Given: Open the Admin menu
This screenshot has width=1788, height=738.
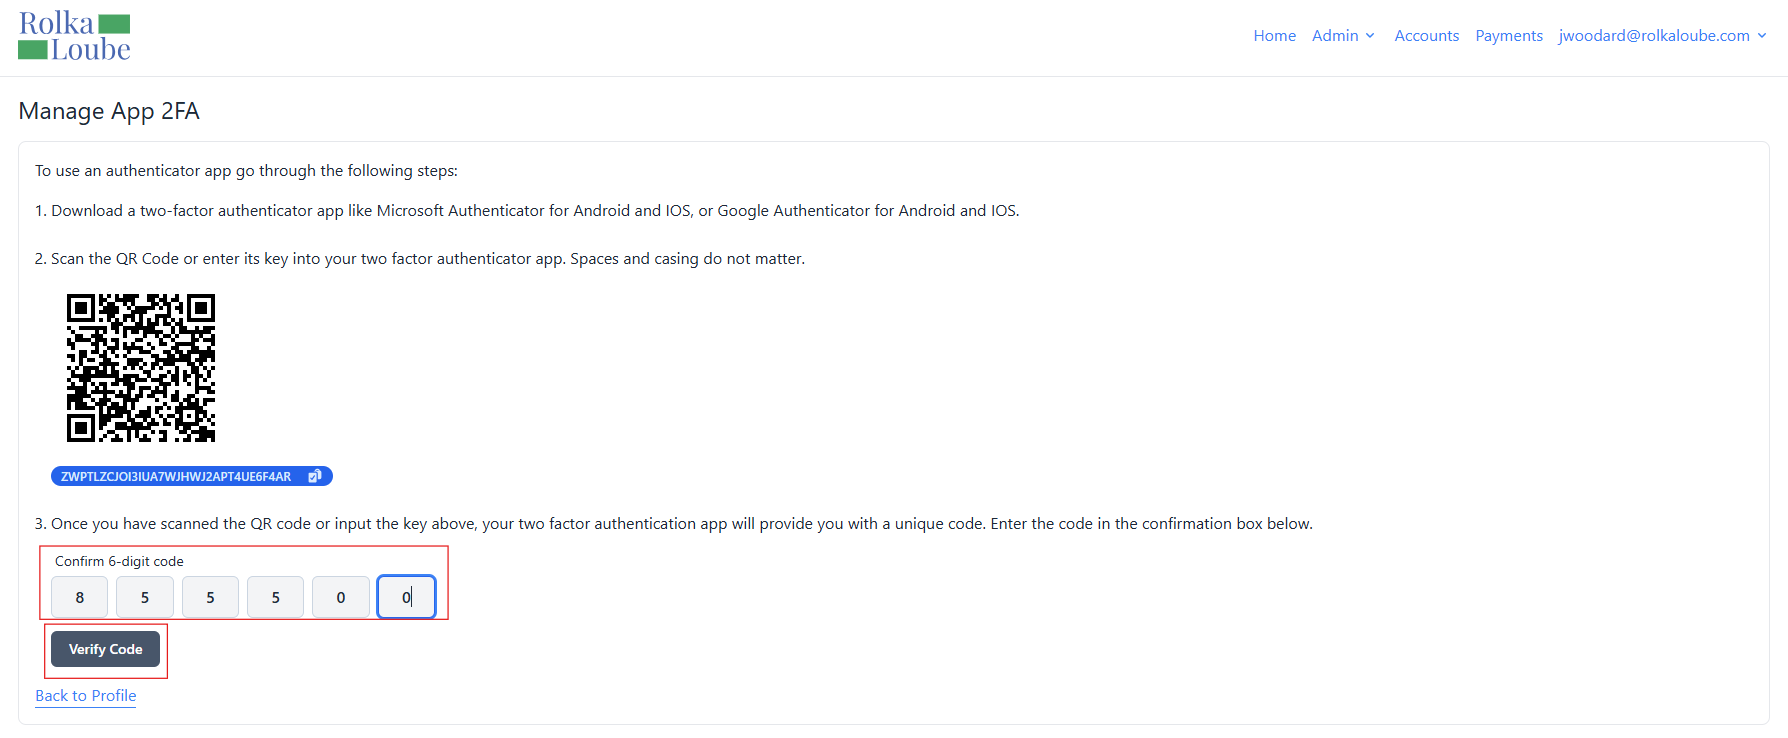Looking at the screenshot, I should pyautogui.click(x=1343, y=36).
